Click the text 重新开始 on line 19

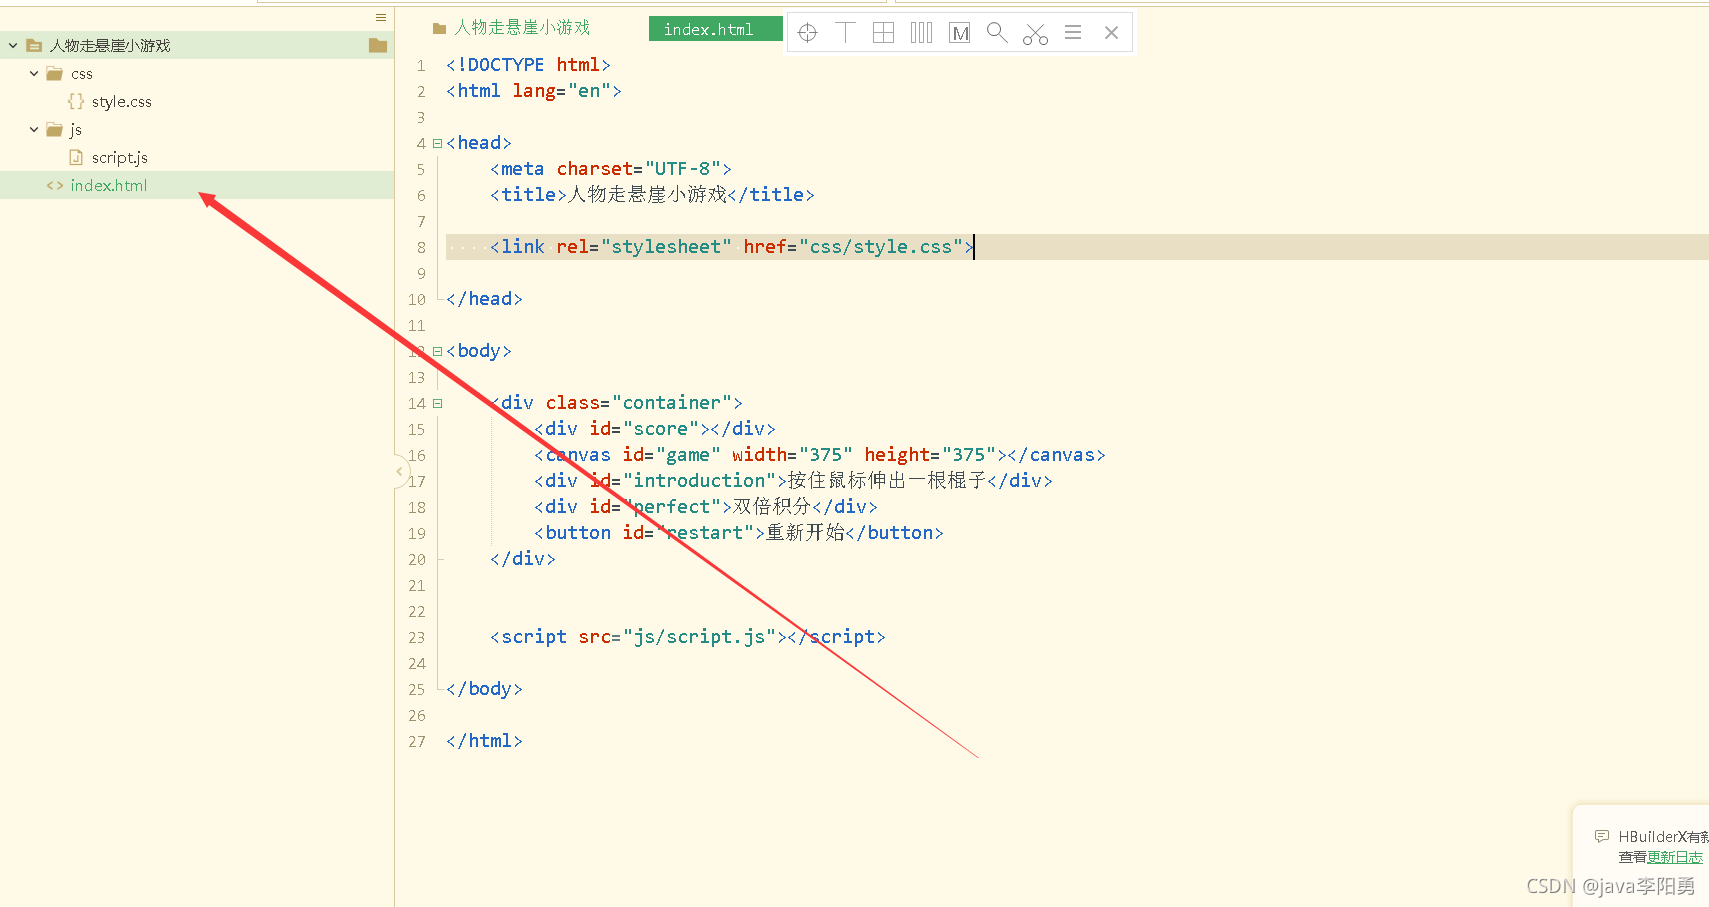point(805,533)
